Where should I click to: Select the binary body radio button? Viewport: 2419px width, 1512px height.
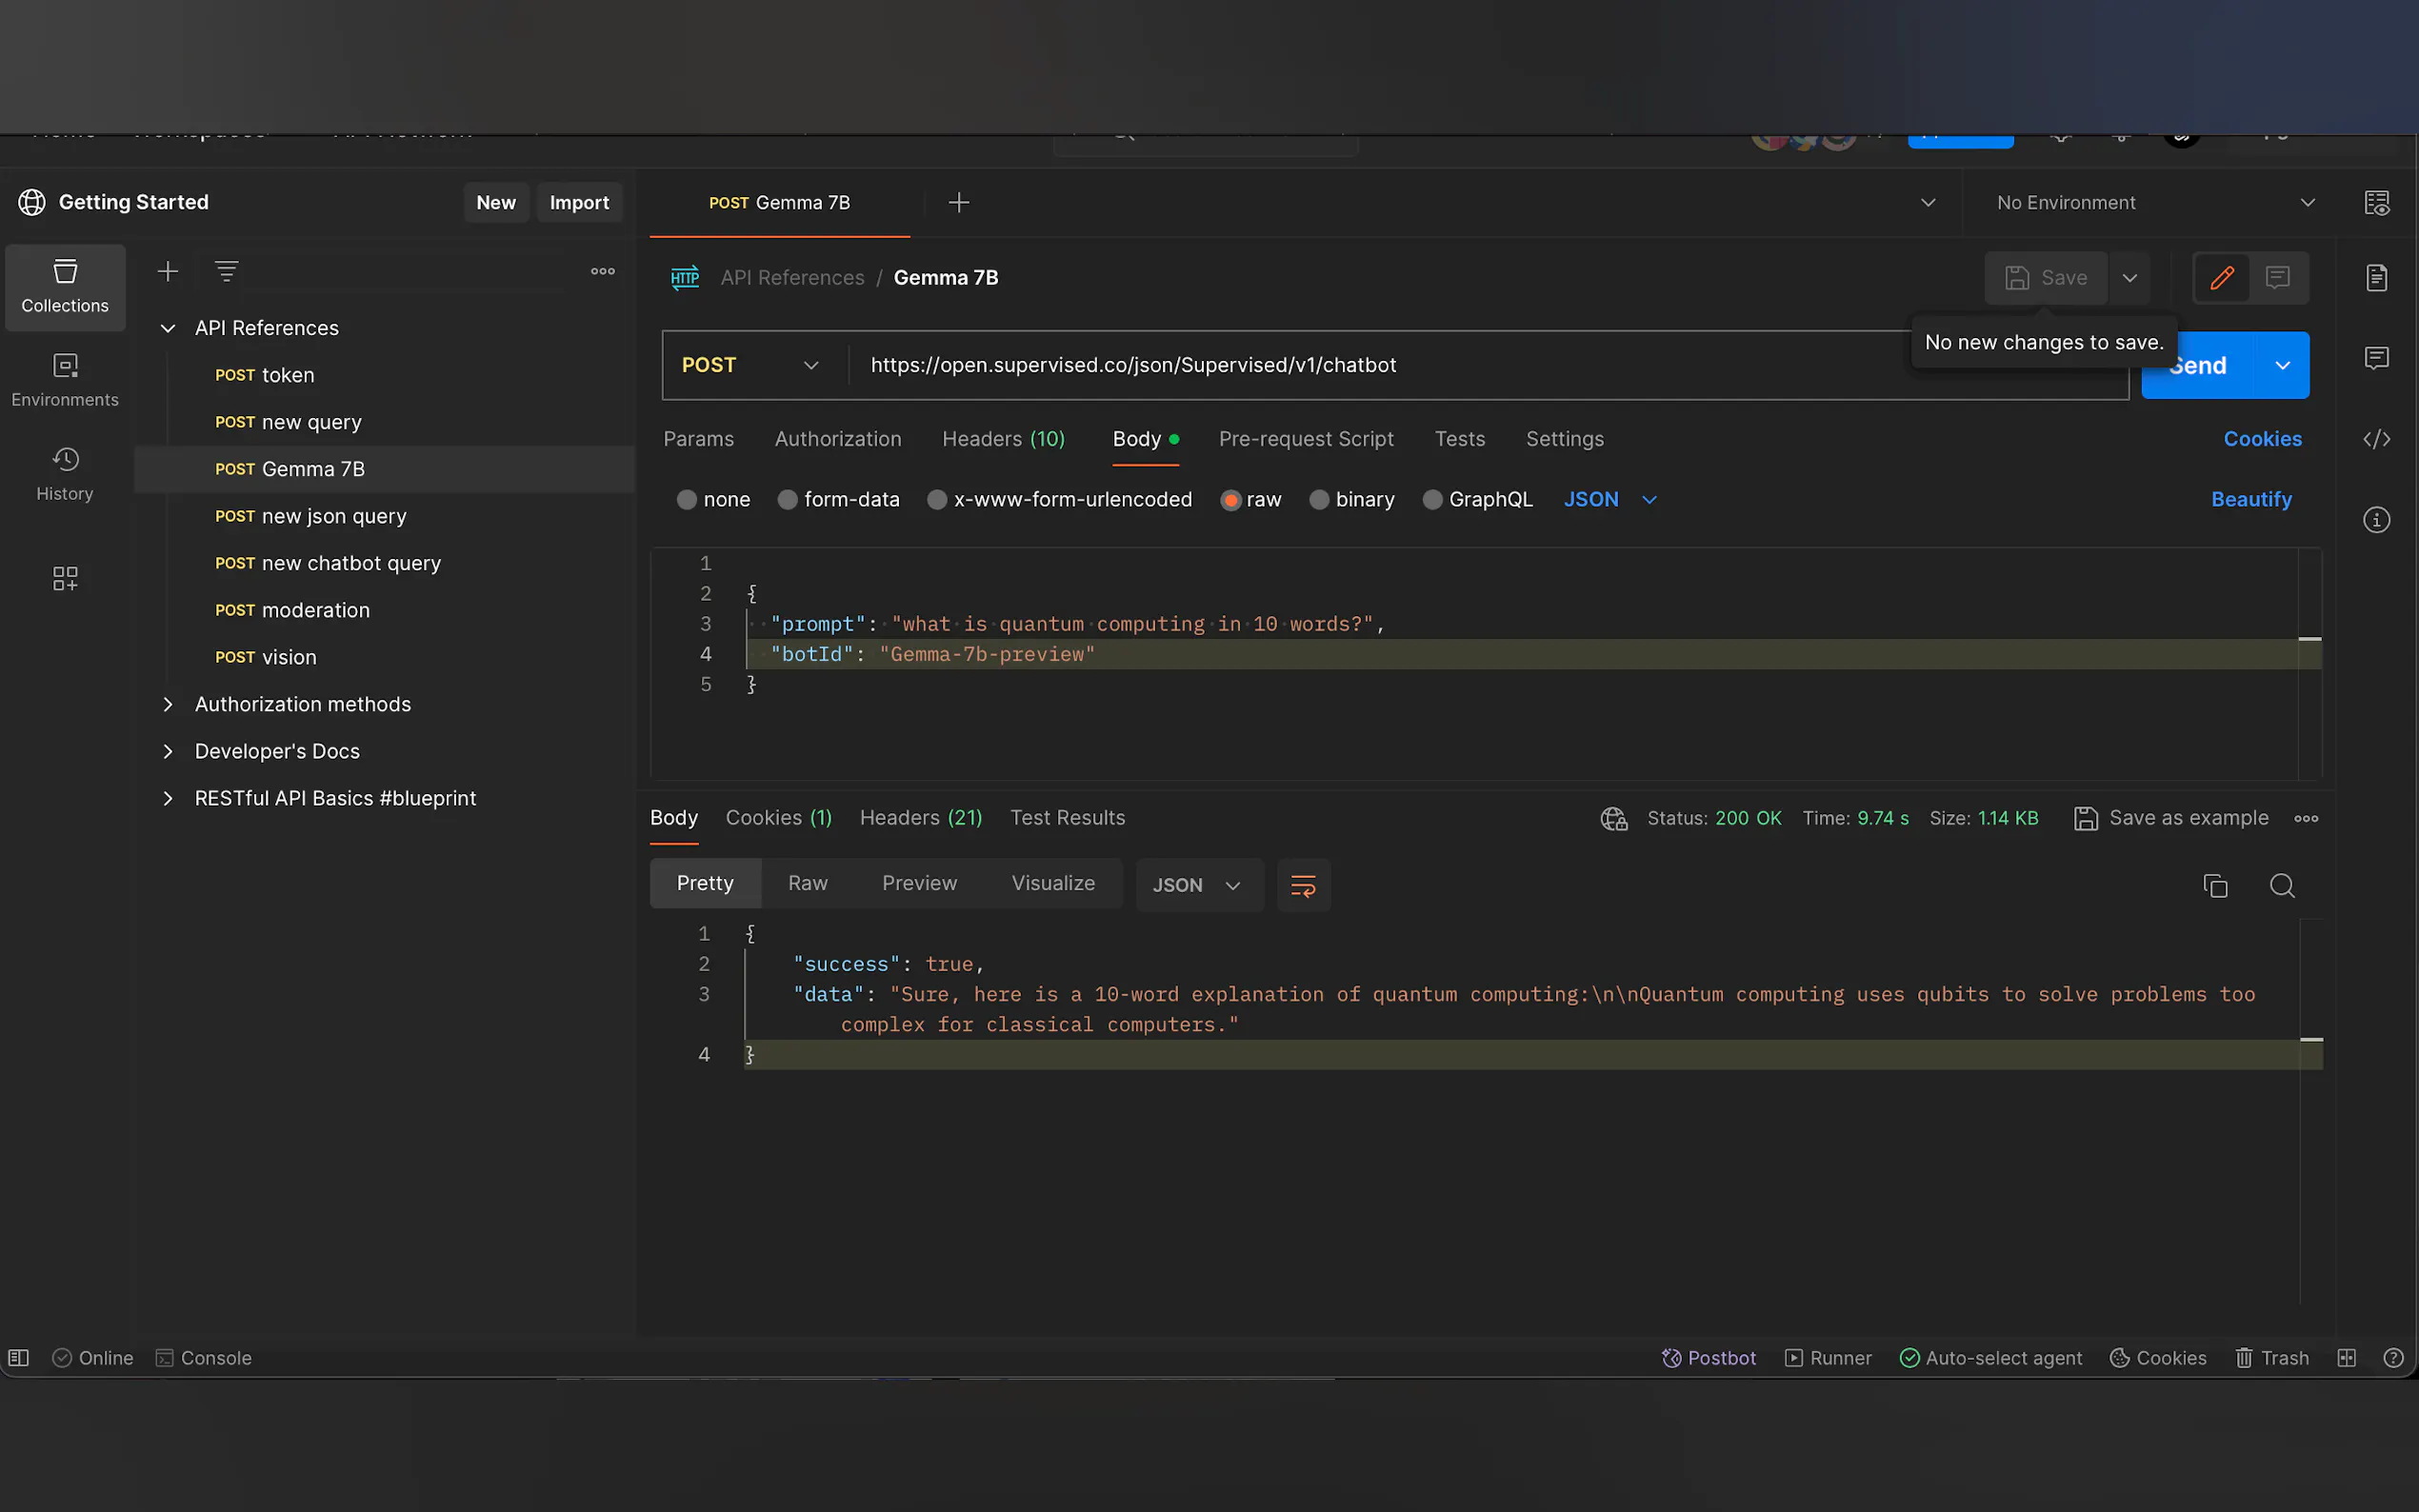tap(1319, 499)
